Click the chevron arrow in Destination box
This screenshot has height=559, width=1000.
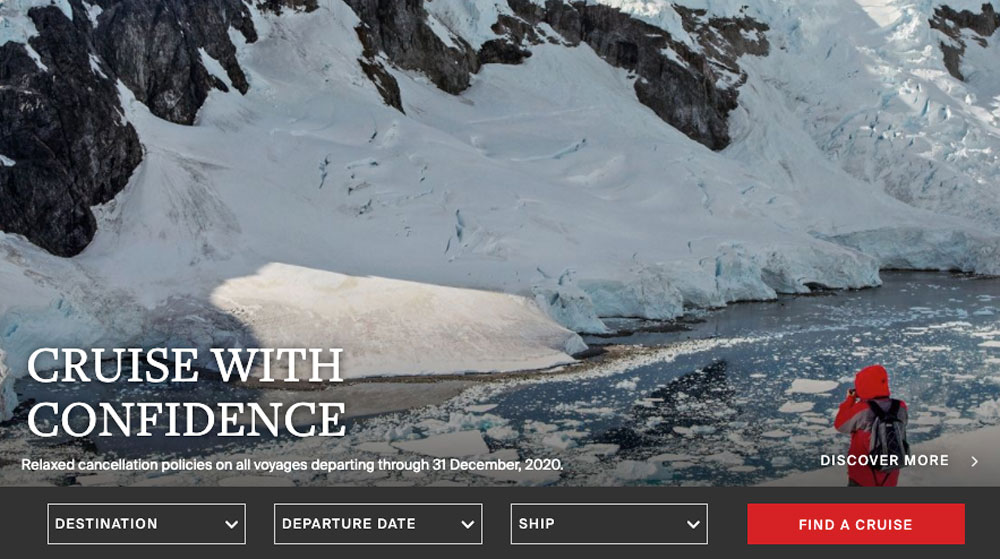click(x=232, y=525)
